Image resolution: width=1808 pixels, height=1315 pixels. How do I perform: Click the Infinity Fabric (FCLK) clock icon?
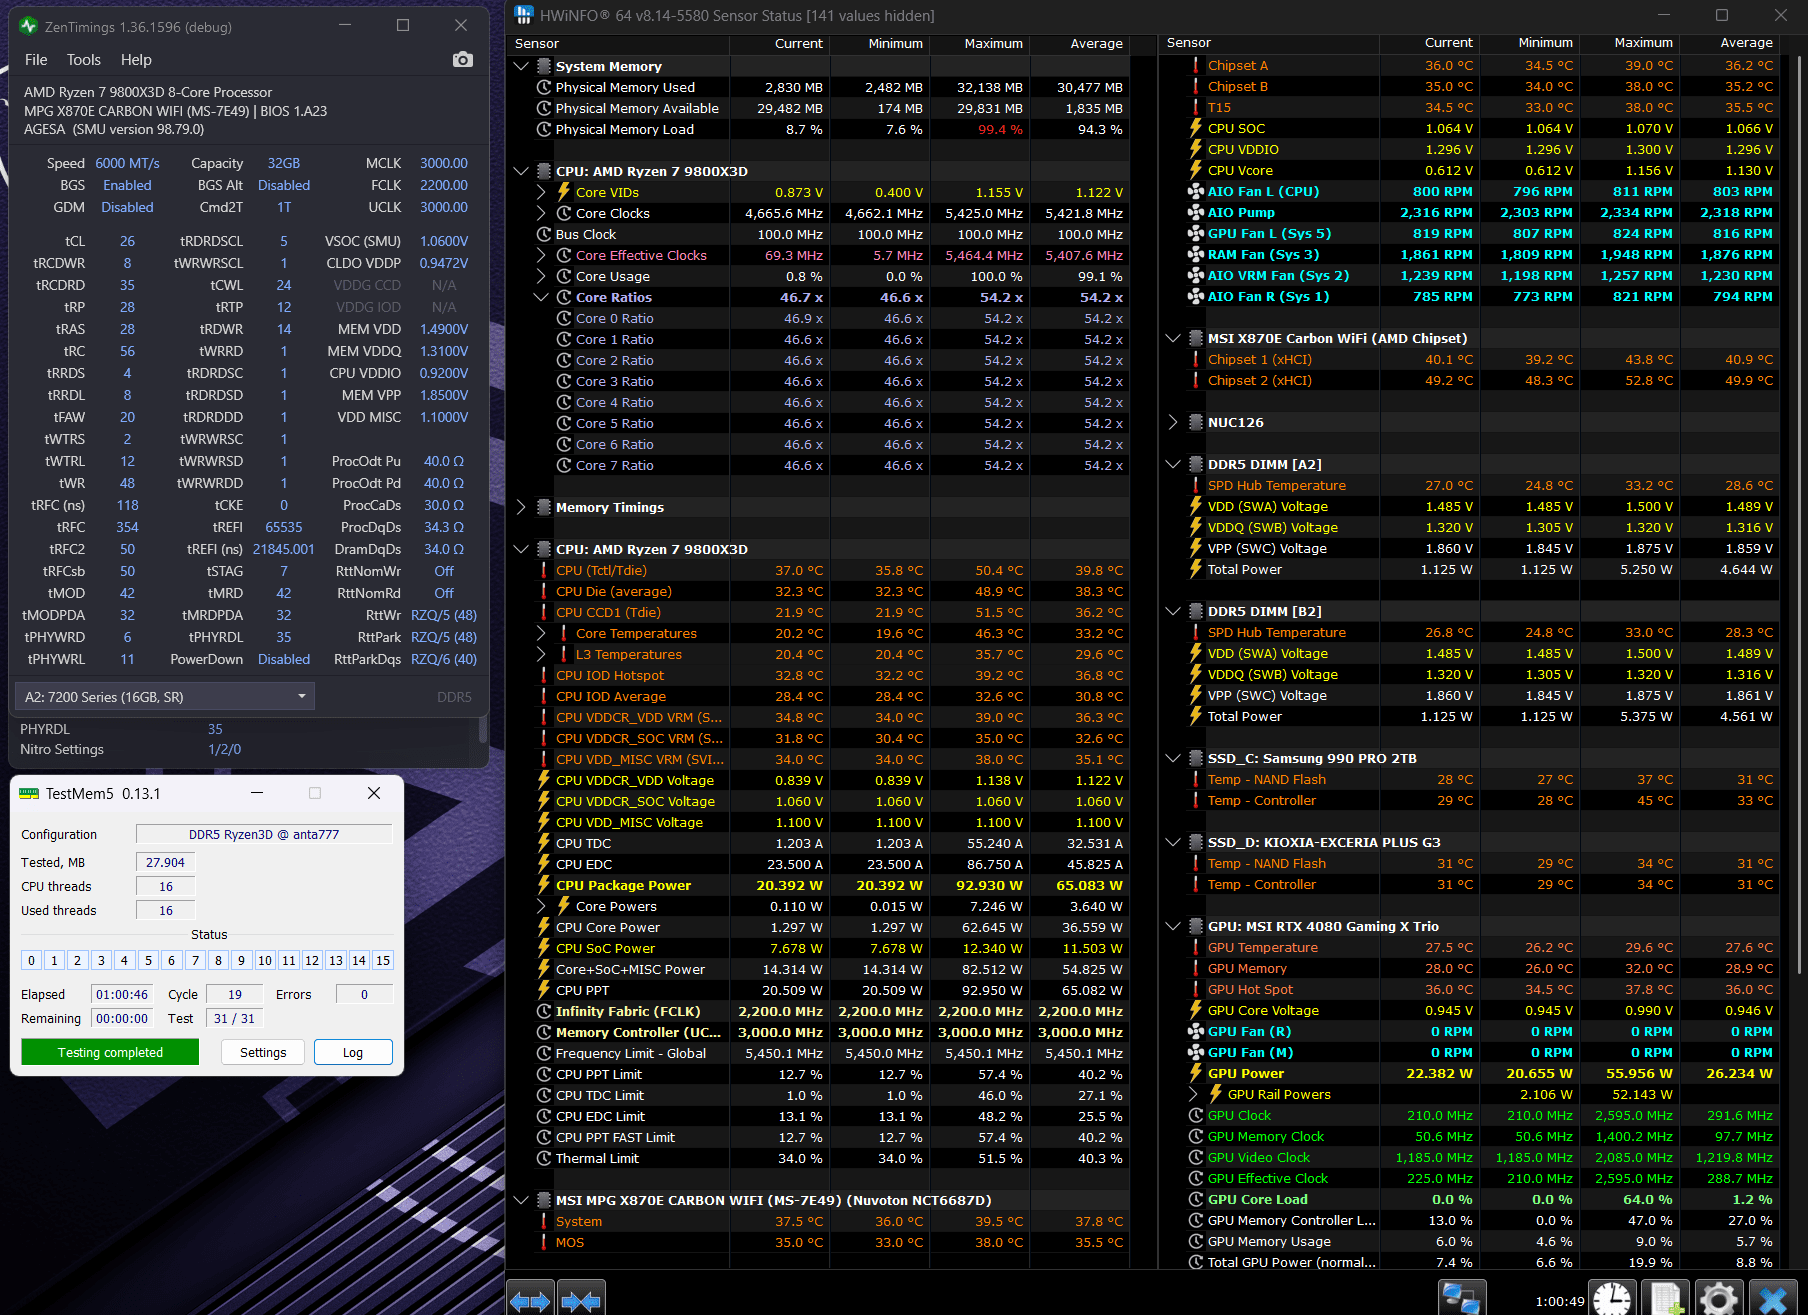(544, 1011)
